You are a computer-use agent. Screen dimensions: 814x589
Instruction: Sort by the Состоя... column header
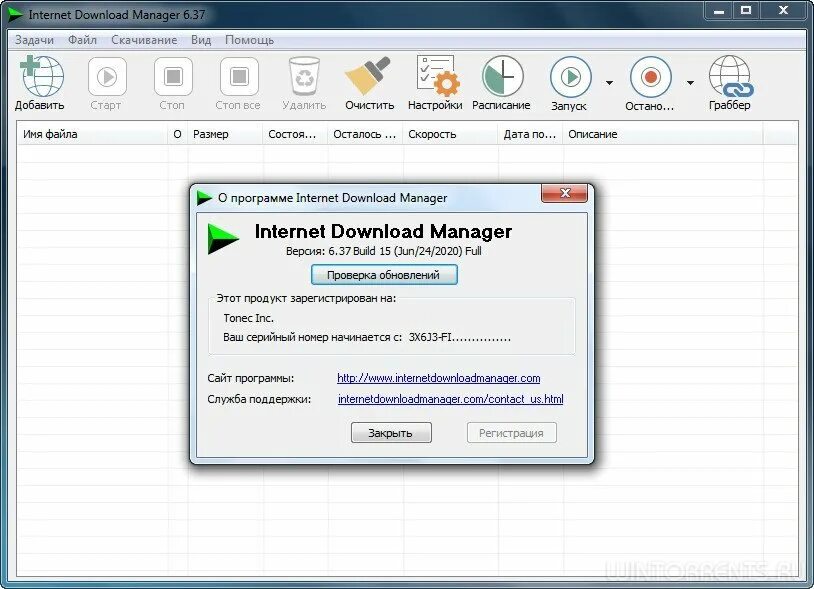[295, 134]
